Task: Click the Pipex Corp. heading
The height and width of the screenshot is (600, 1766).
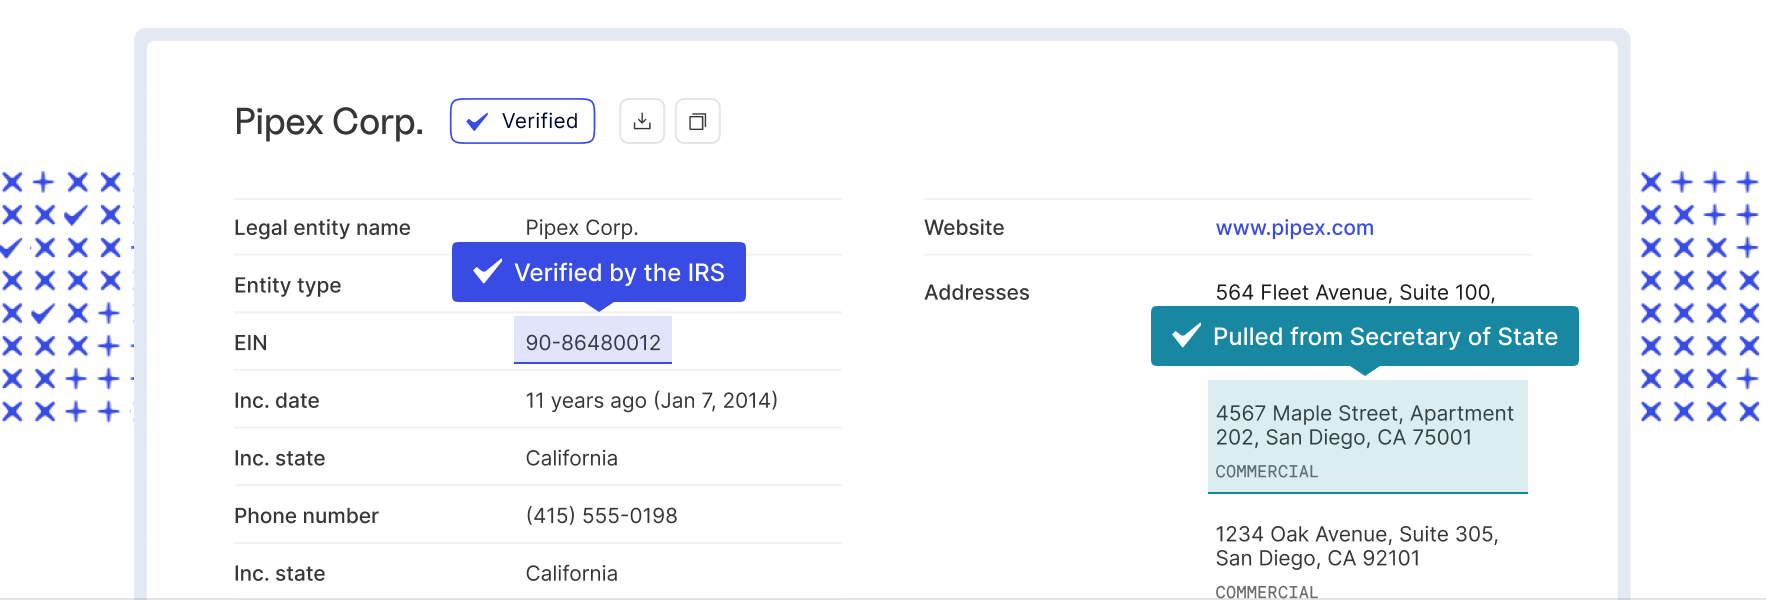Action: tap(329, 121)
